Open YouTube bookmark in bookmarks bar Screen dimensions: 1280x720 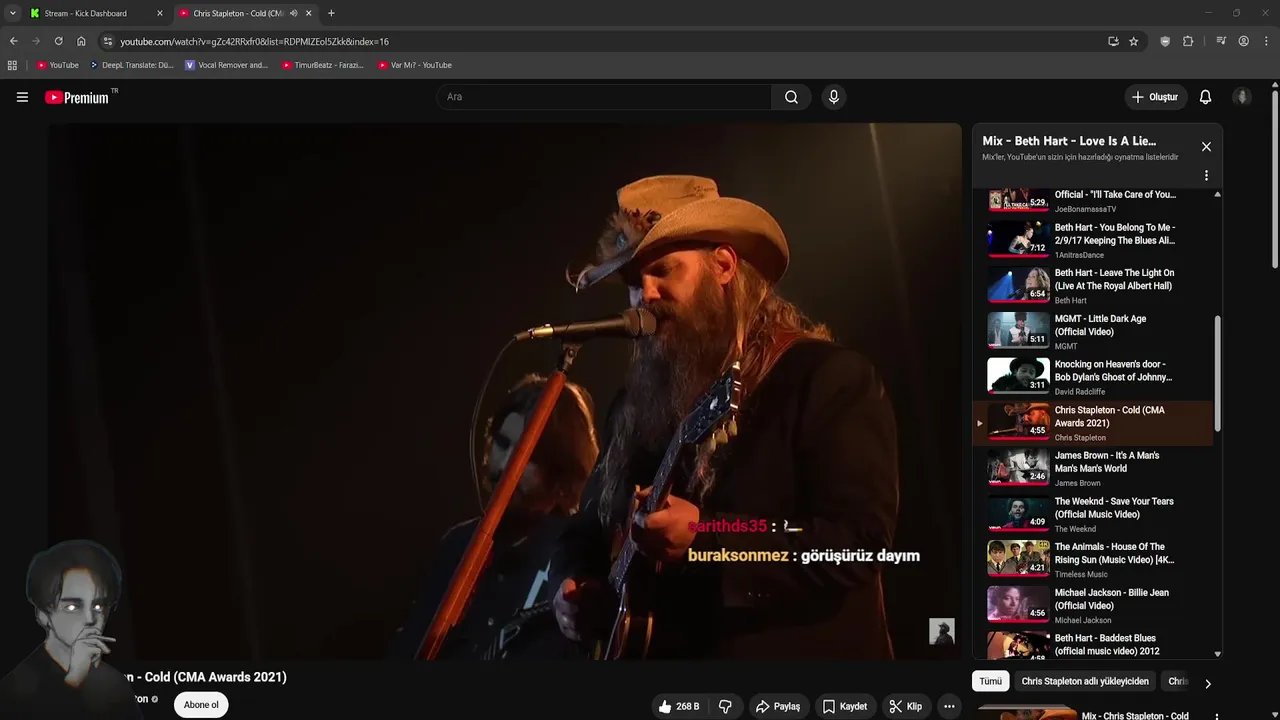point(57,65)
